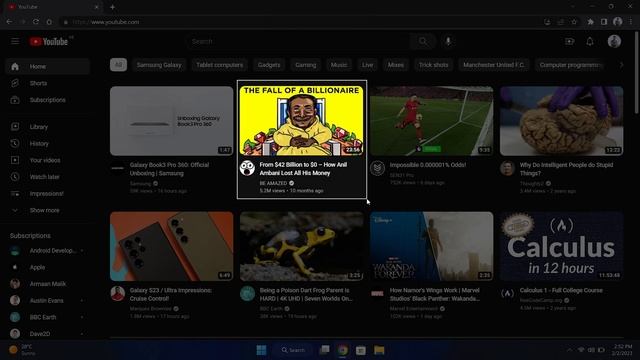Open browser extensions puzzle icon
Image resolution: width=640 pixels, height=360 pixels.
click(590, 22)
